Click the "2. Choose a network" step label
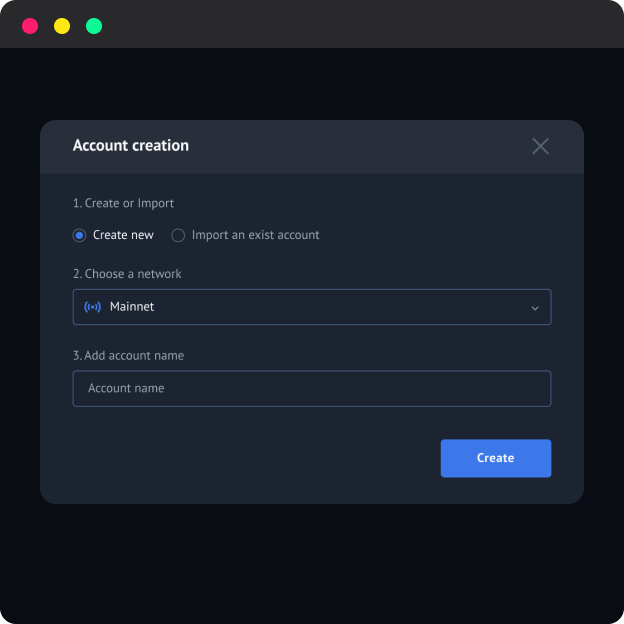The image size is (624, 624). [127, 274]
